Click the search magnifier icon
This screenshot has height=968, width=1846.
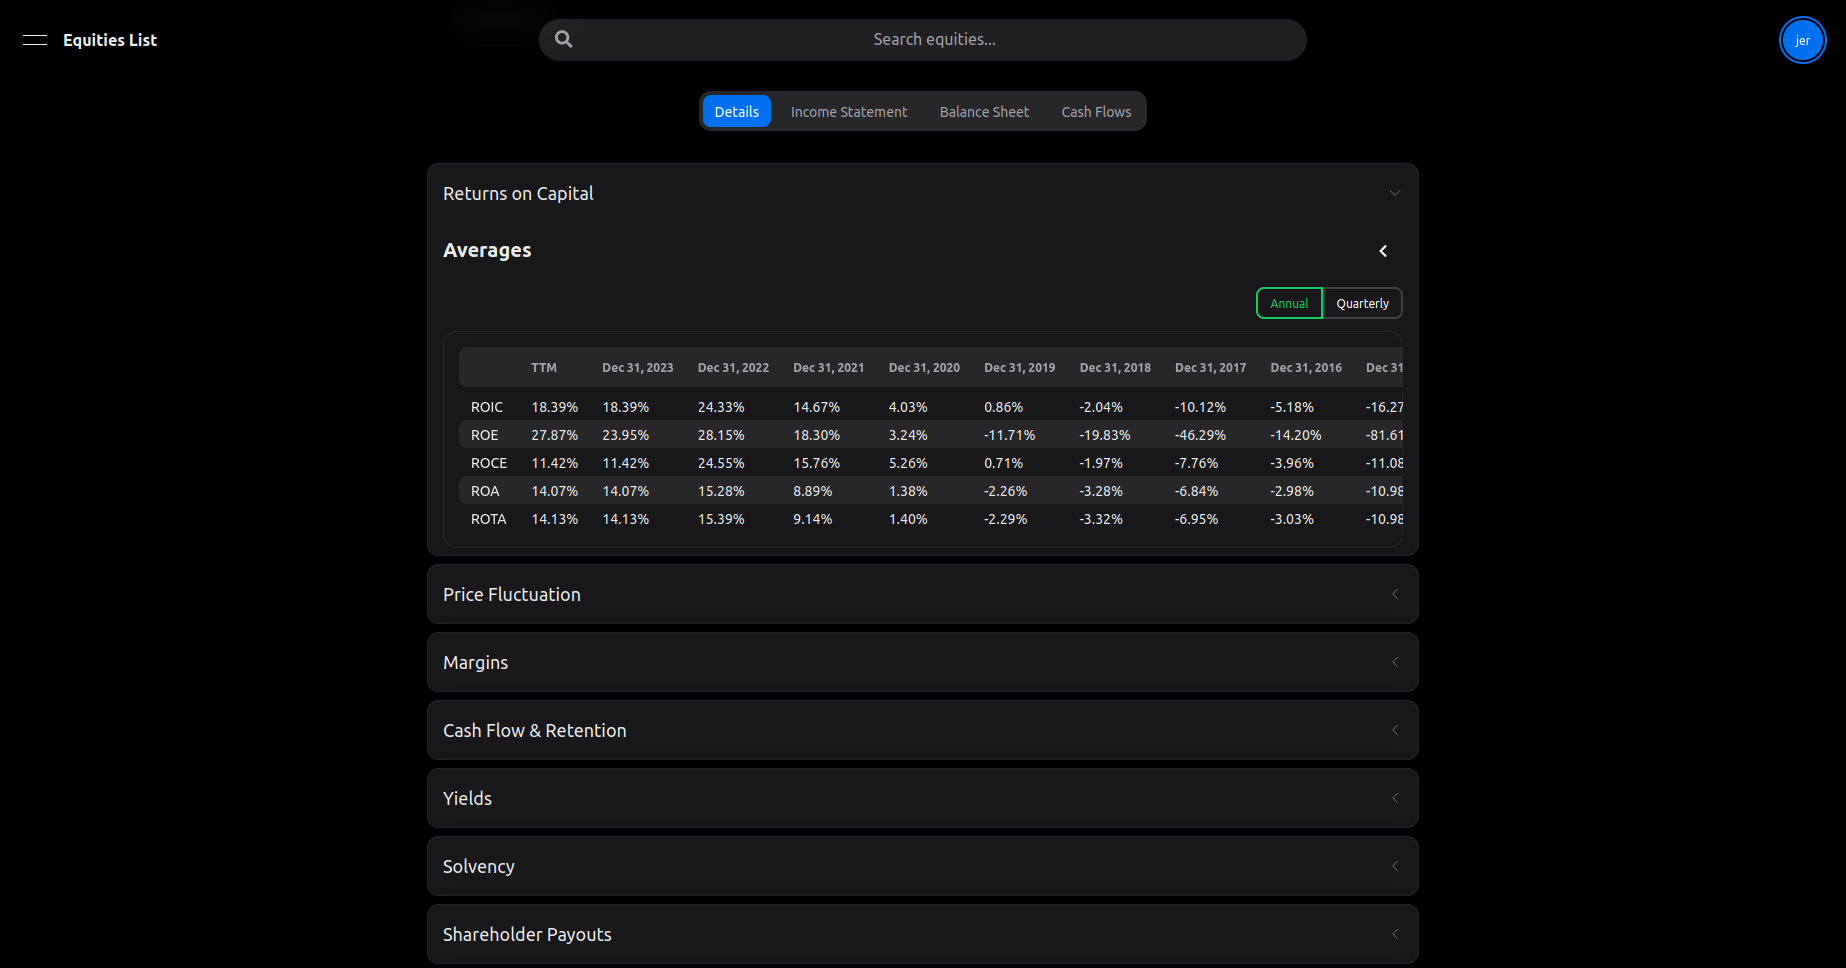point(564,39)
